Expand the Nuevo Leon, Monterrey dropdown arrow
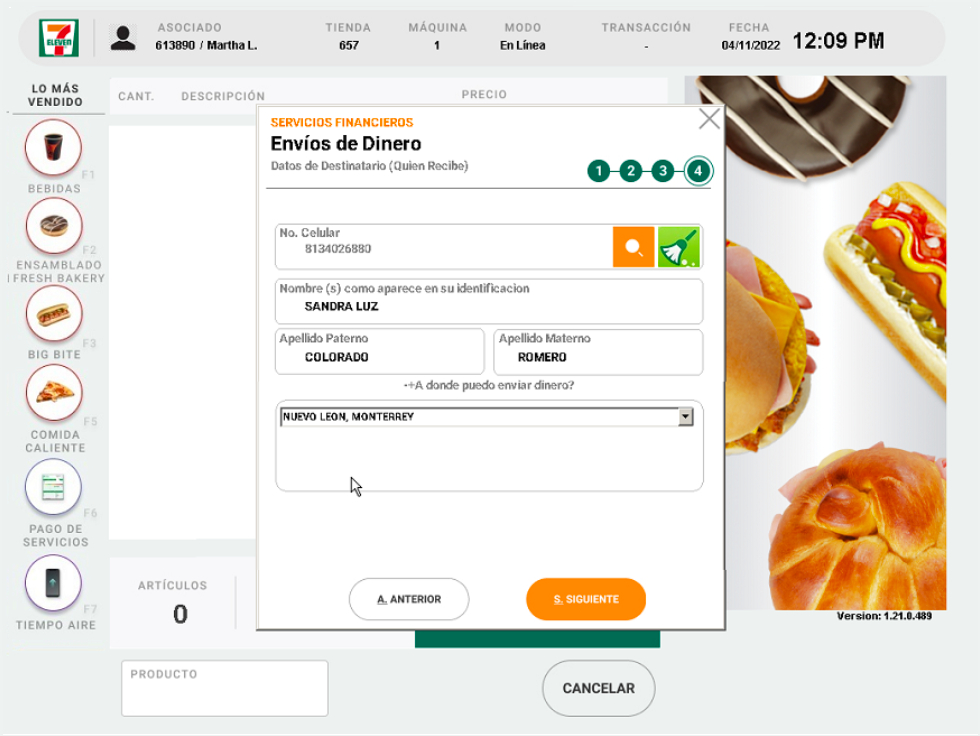The width and height of the screenshot is (980, 736). (685, 417)
